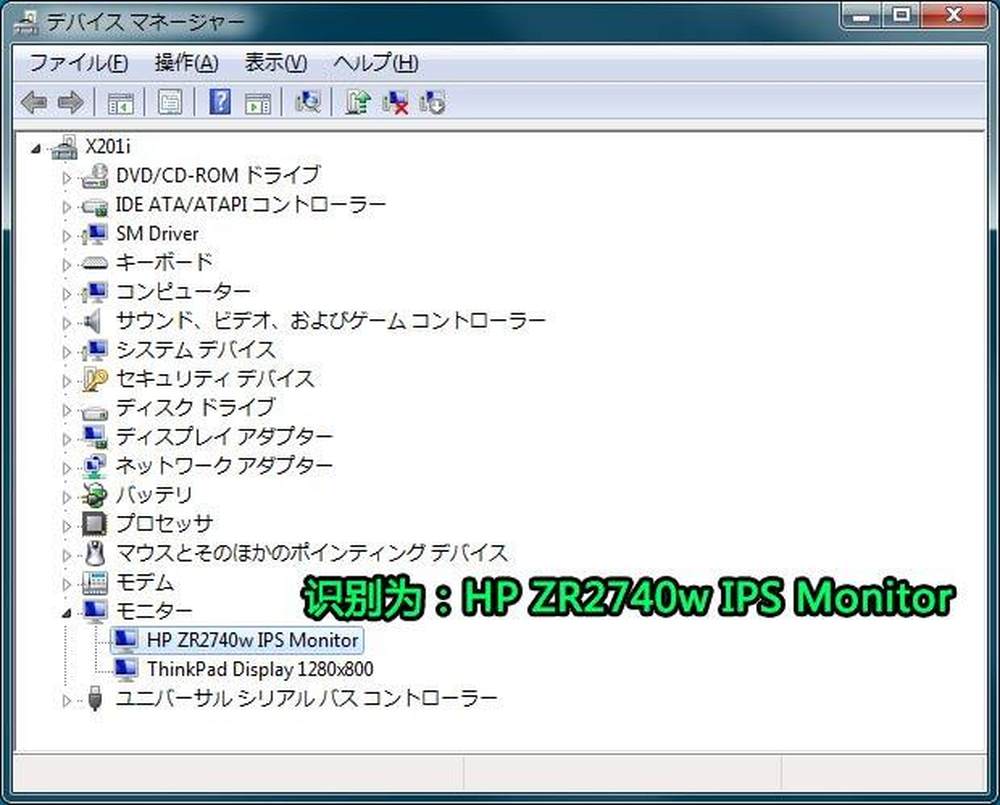The image size is (1000, 805).
Task: Click the blue Help question mark icon
Action: click(x=220, y=101)
